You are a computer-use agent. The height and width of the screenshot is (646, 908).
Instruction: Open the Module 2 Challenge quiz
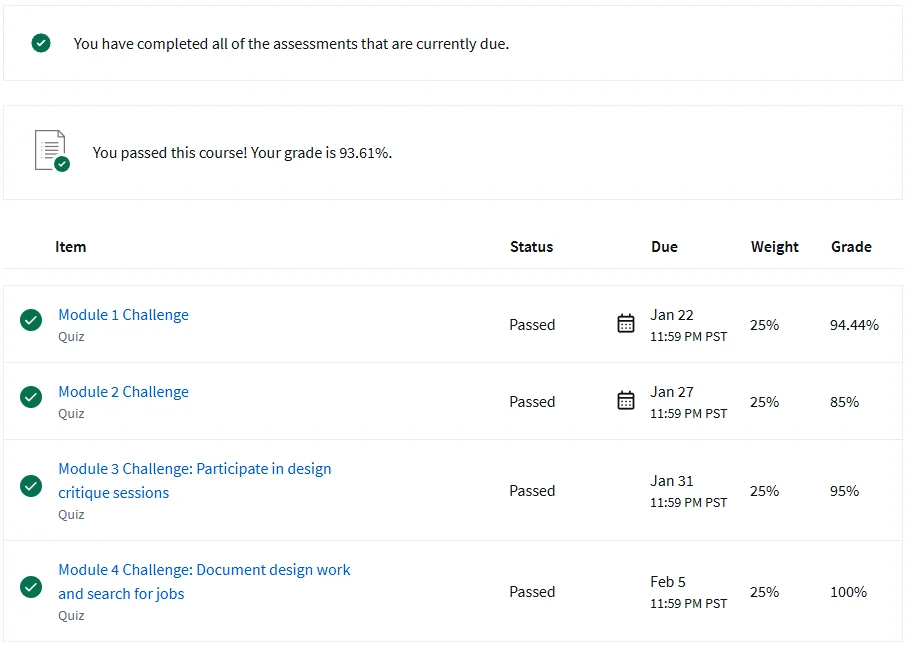click(x=123, y=392)
